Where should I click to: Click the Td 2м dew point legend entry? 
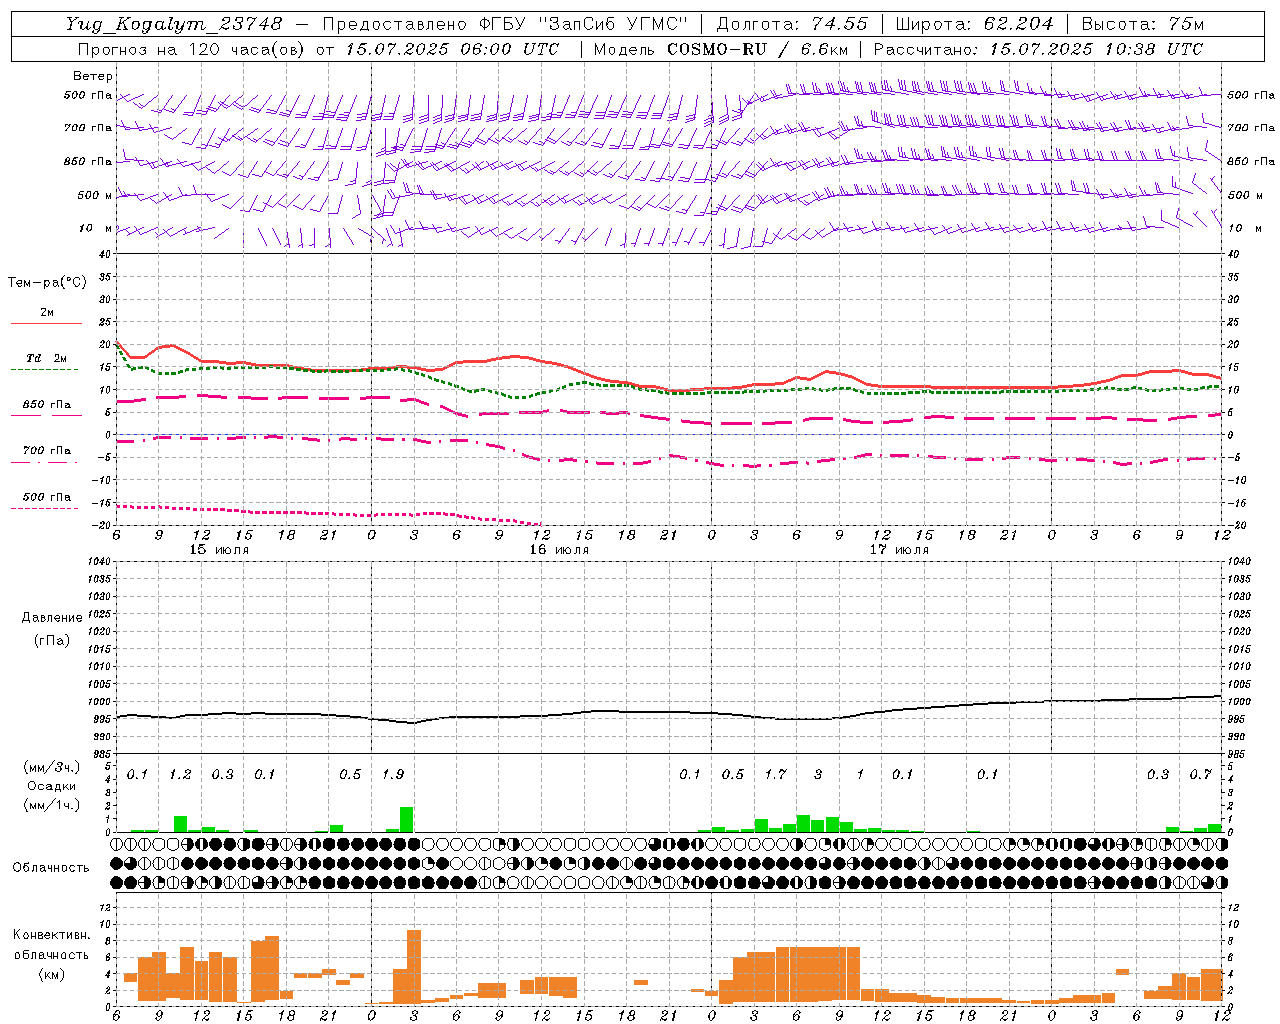tap(47, 358)
